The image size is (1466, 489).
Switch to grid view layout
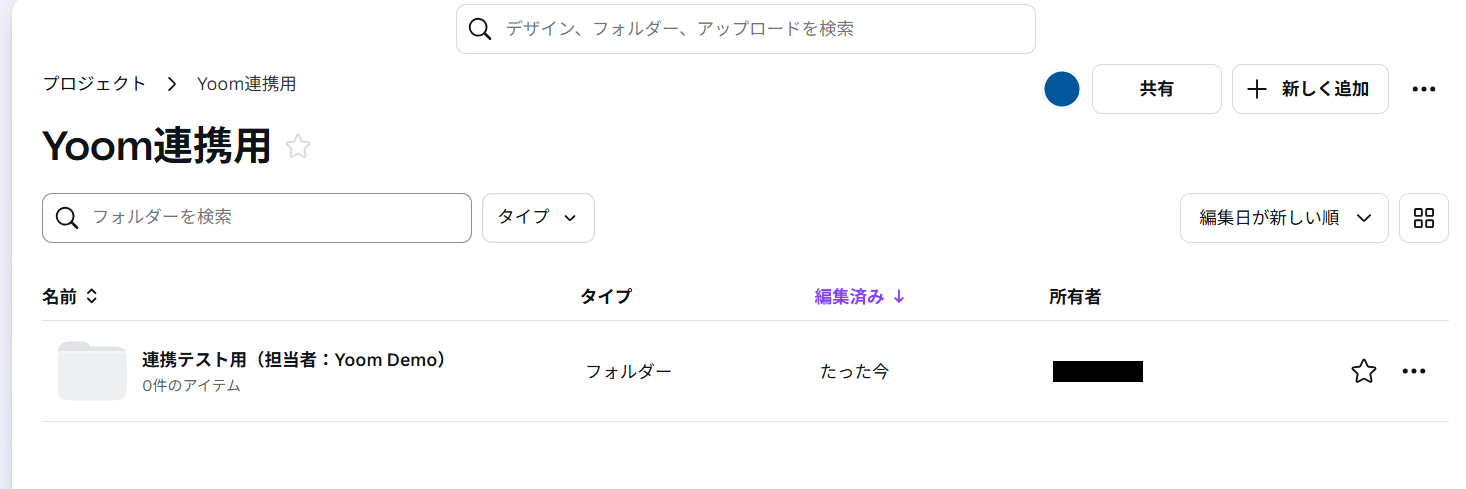click(x=1423, y=218)
